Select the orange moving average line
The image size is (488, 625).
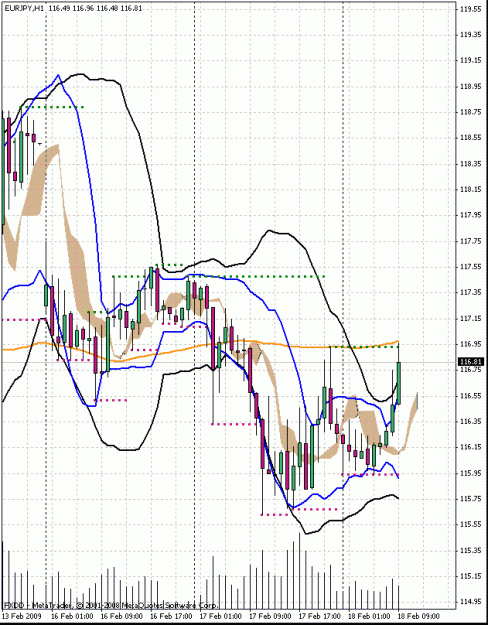pos(199,346)
